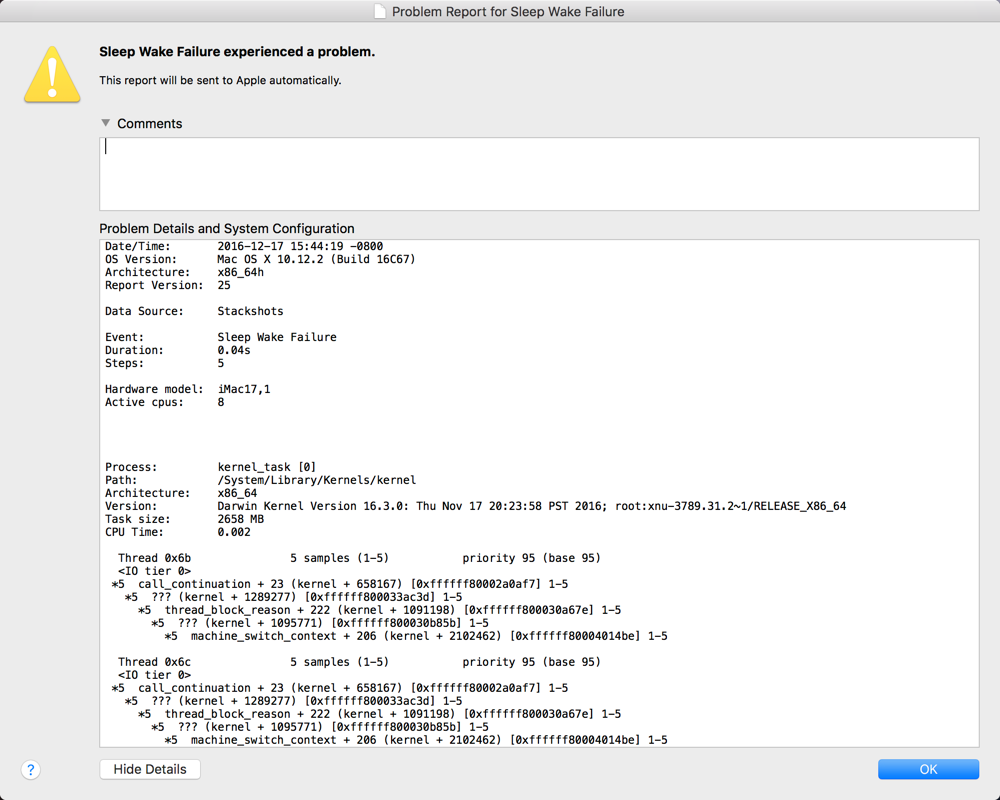Screen dimensions: 1000x800
Task: Click OK to send the report
Action: 928,769
